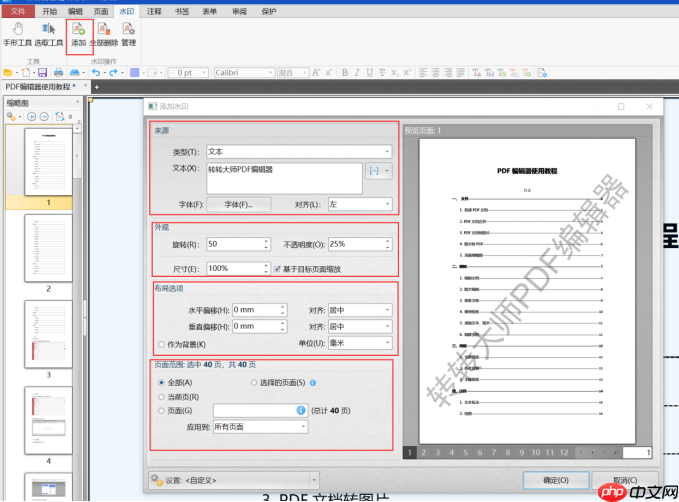Expand the Apply To all pages dropdown
The width and height of the screenshot is (679, 502).
(260, 427)
